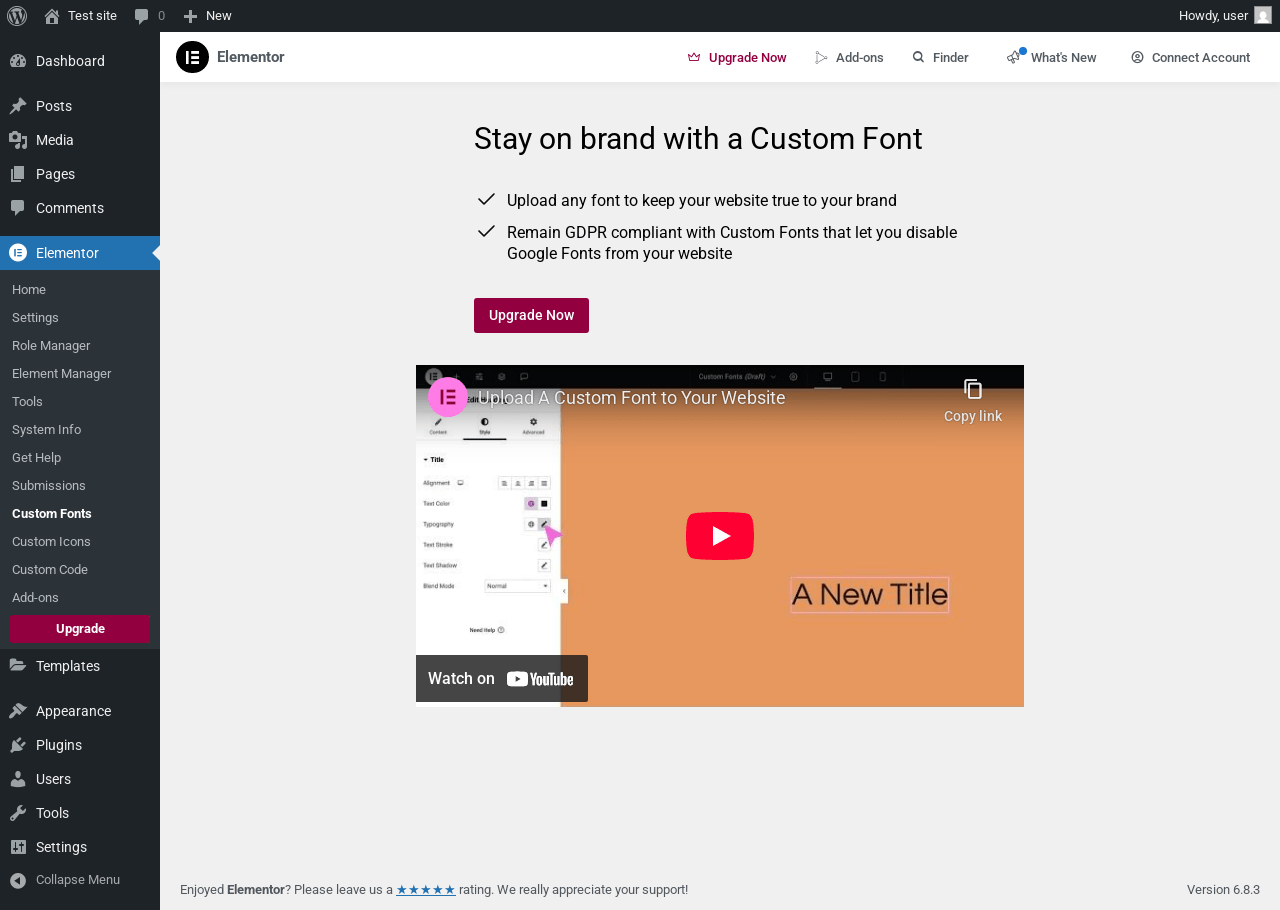Open the Test site home icon
Image resolution: width=1280 pixels, height=910 pixels.
click(52, 16)
